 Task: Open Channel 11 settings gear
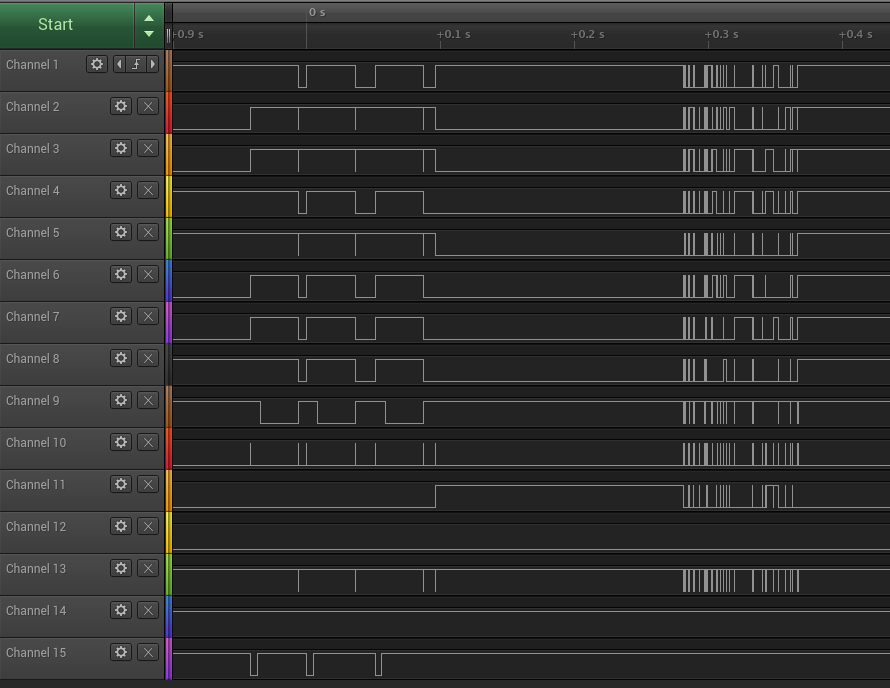pos(121,484)
